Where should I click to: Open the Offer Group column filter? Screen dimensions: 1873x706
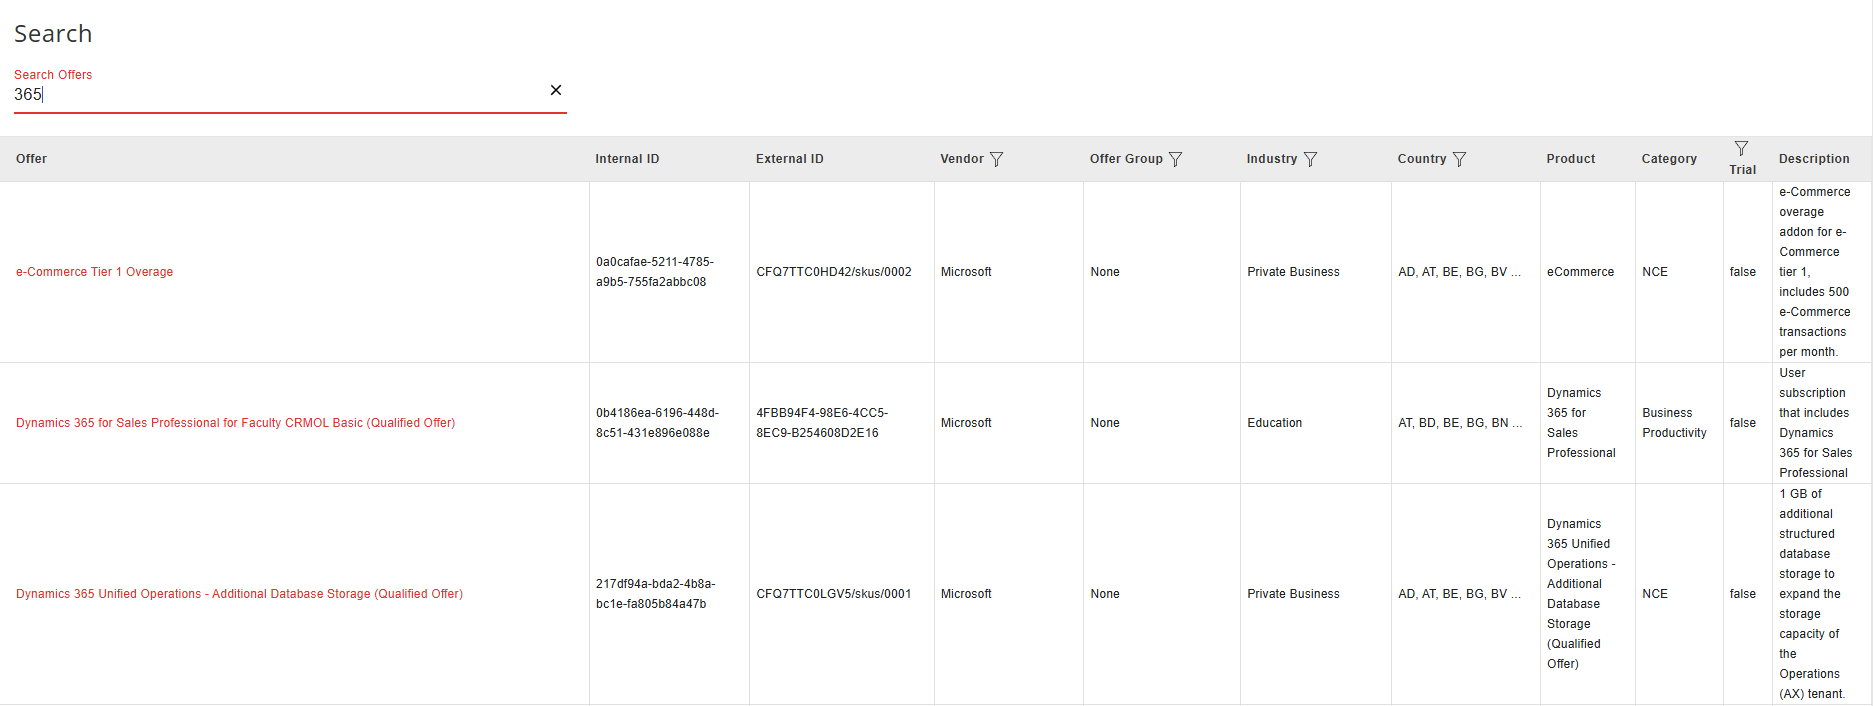(x=1175, y=159)
